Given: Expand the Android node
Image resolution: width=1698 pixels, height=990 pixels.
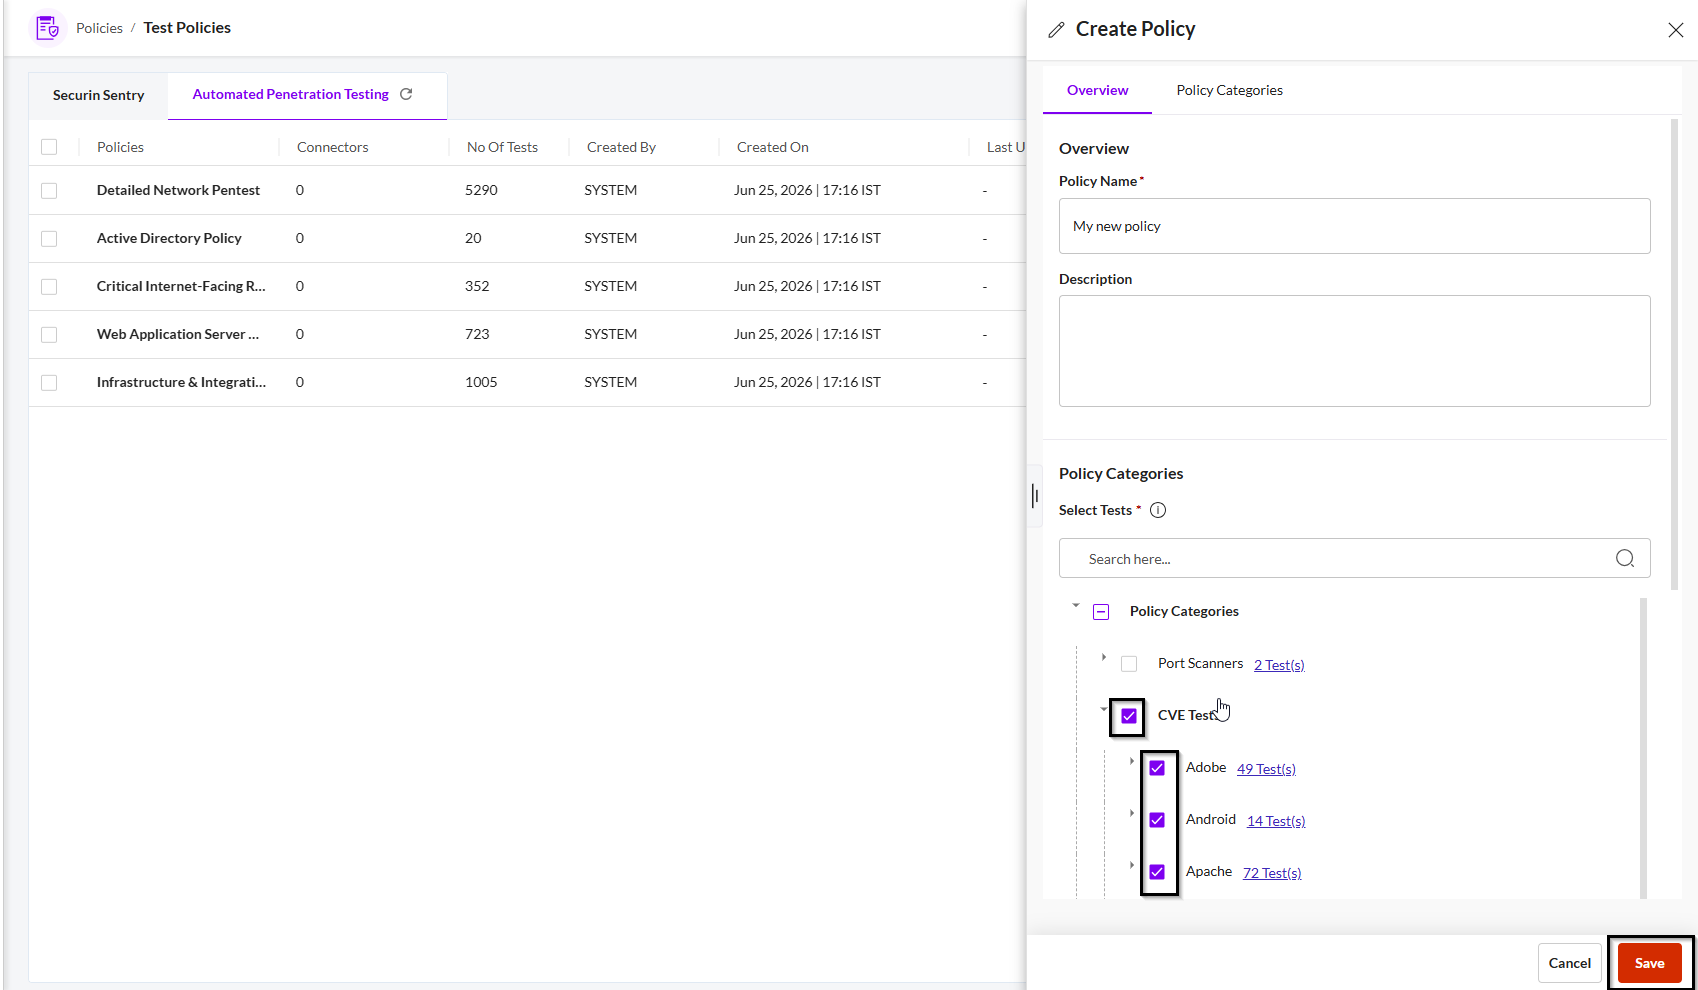Looking at the screenshot, I should coord(1132,813).
